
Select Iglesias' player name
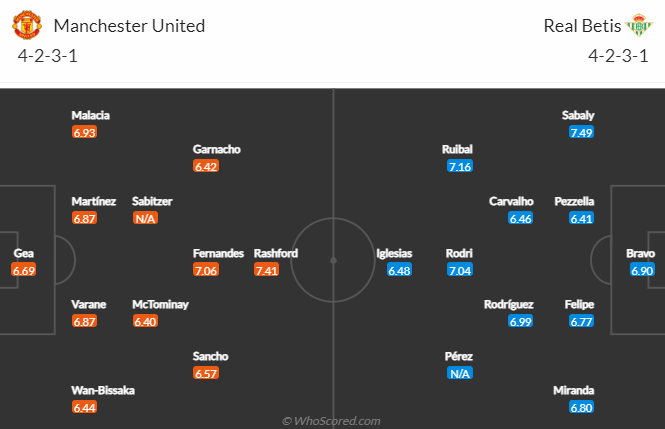click(x=394, y=253)
